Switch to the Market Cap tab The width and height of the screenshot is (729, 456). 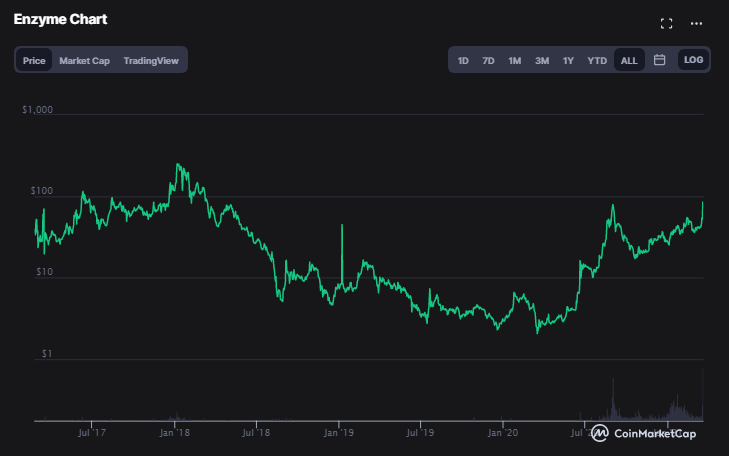coord(85,60)
